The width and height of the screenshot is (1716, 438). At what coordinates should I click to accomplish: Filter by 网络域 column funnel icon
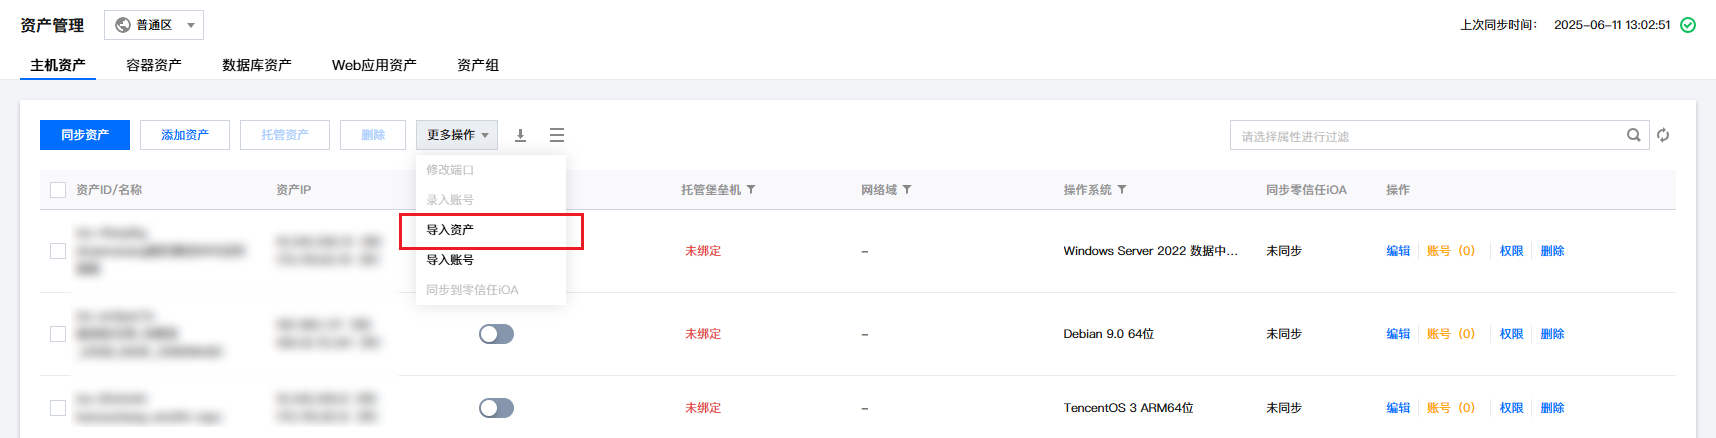click(907, 190)
